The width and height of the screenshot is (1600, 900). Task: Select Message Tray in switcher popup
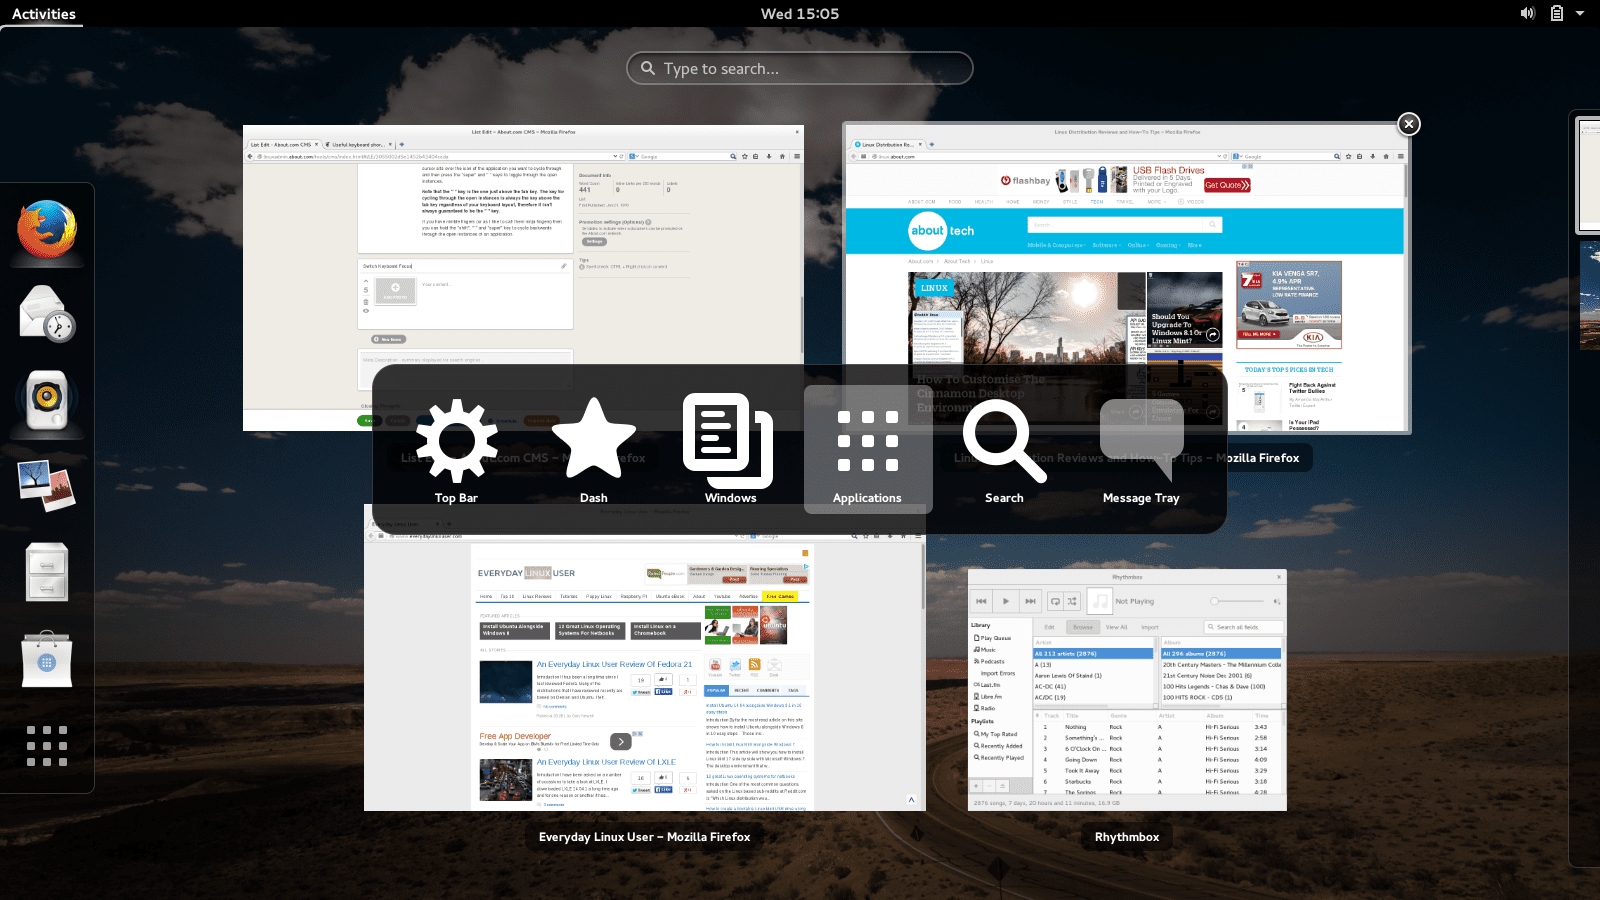coord(1141,450)
